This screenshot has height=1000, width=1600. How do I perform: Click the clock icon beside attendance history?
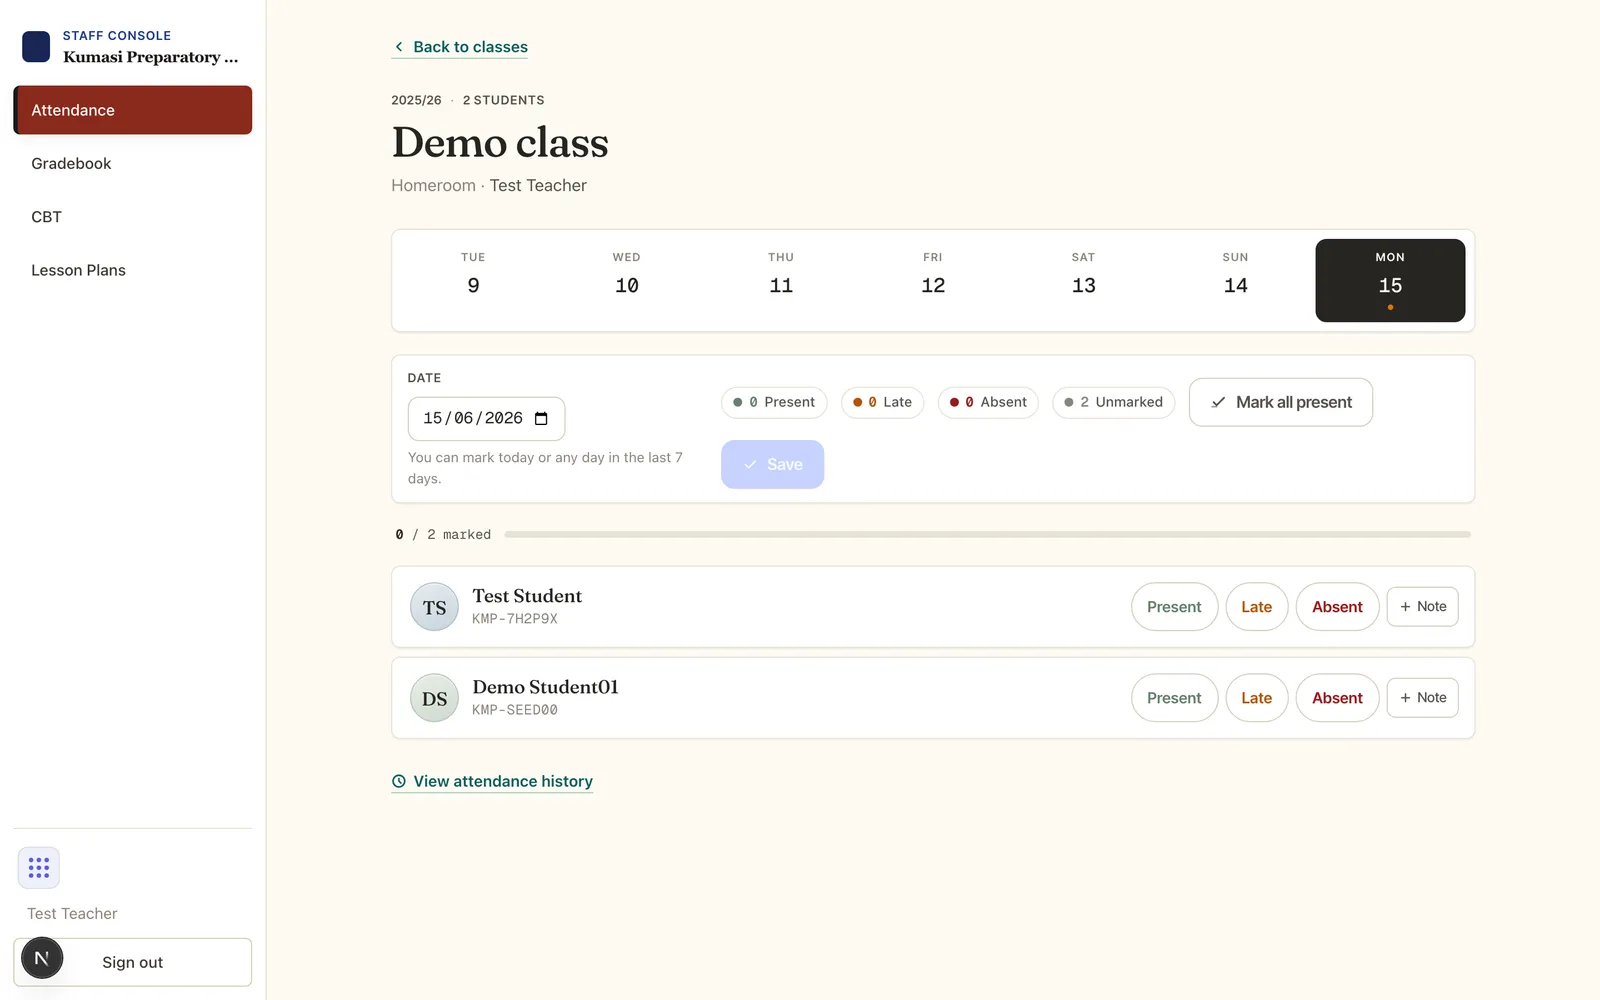399,782
